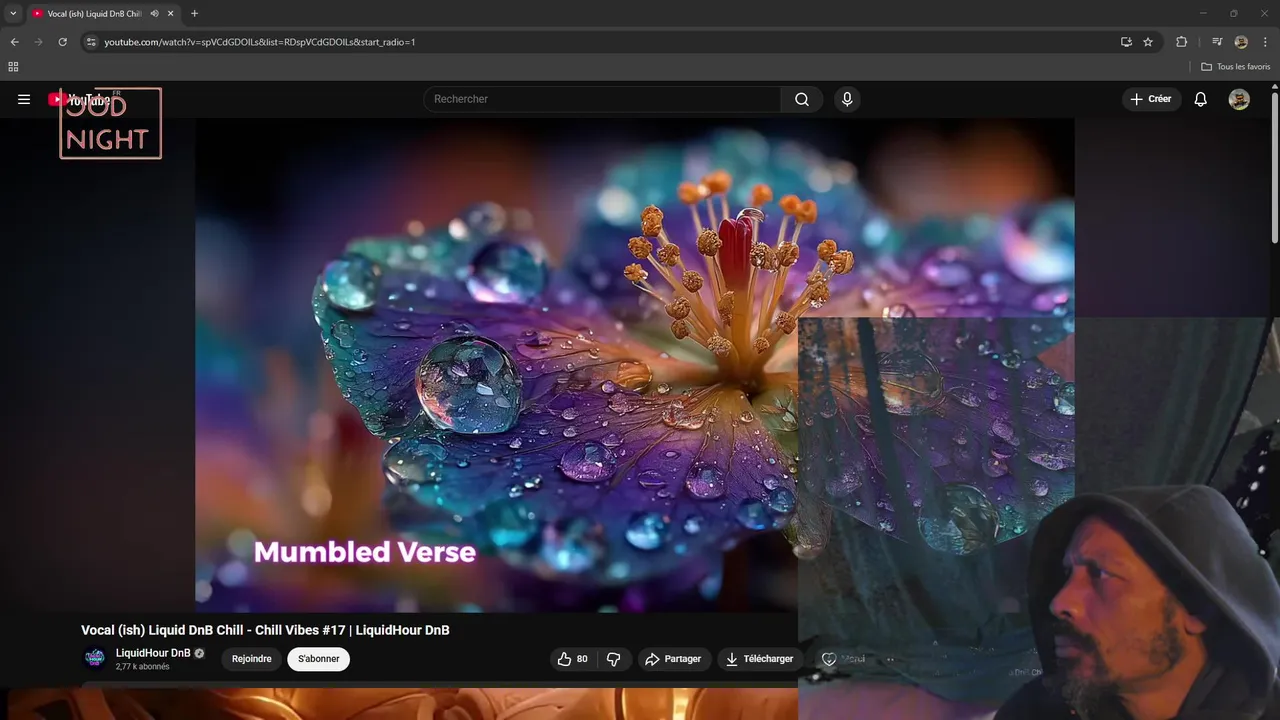View site information icon in address bar

pos(91,42)
